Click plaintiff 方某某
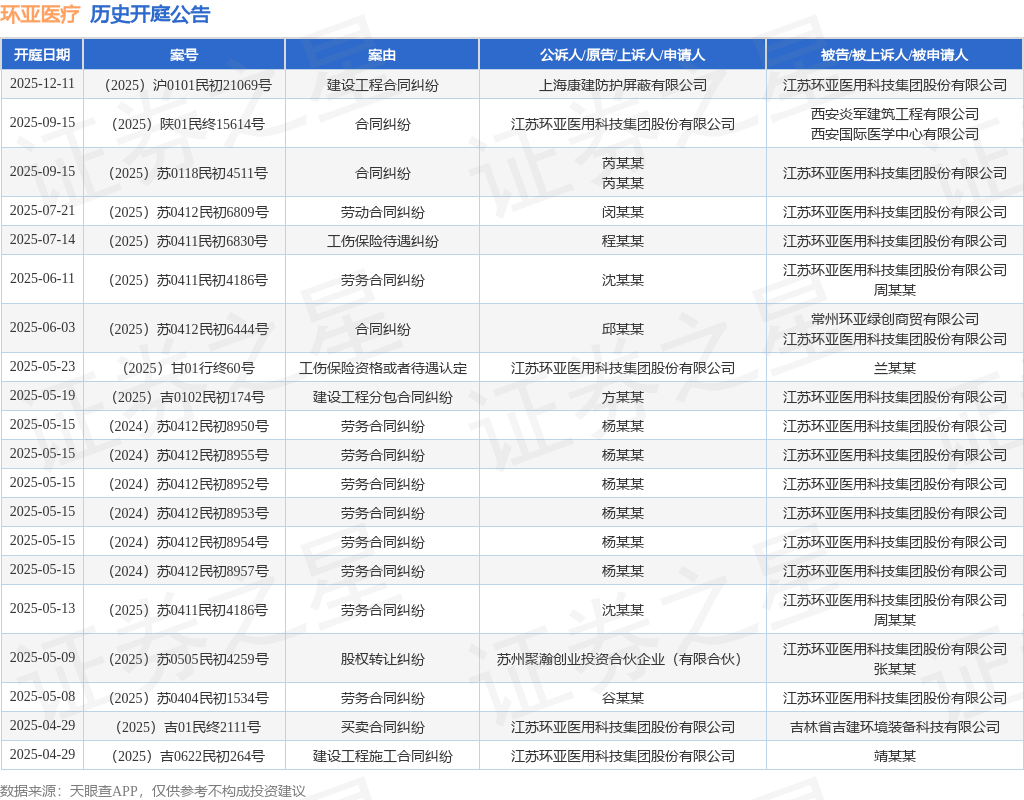 point(622,397)
